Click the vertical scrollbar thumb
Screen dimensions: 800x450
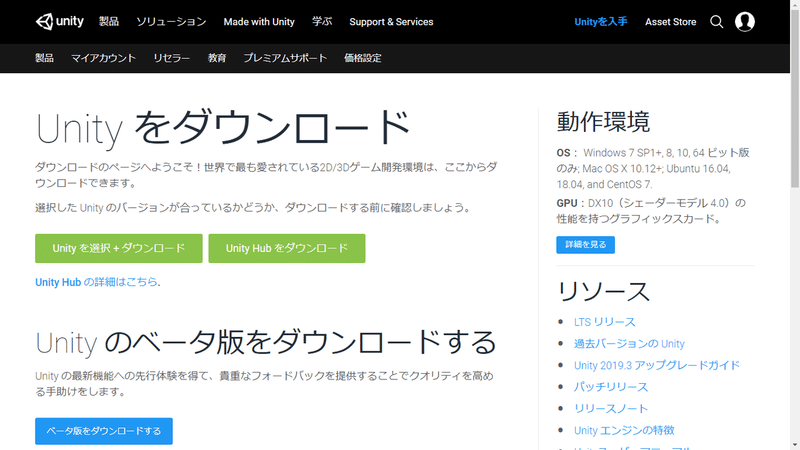(x=795, y=99)
